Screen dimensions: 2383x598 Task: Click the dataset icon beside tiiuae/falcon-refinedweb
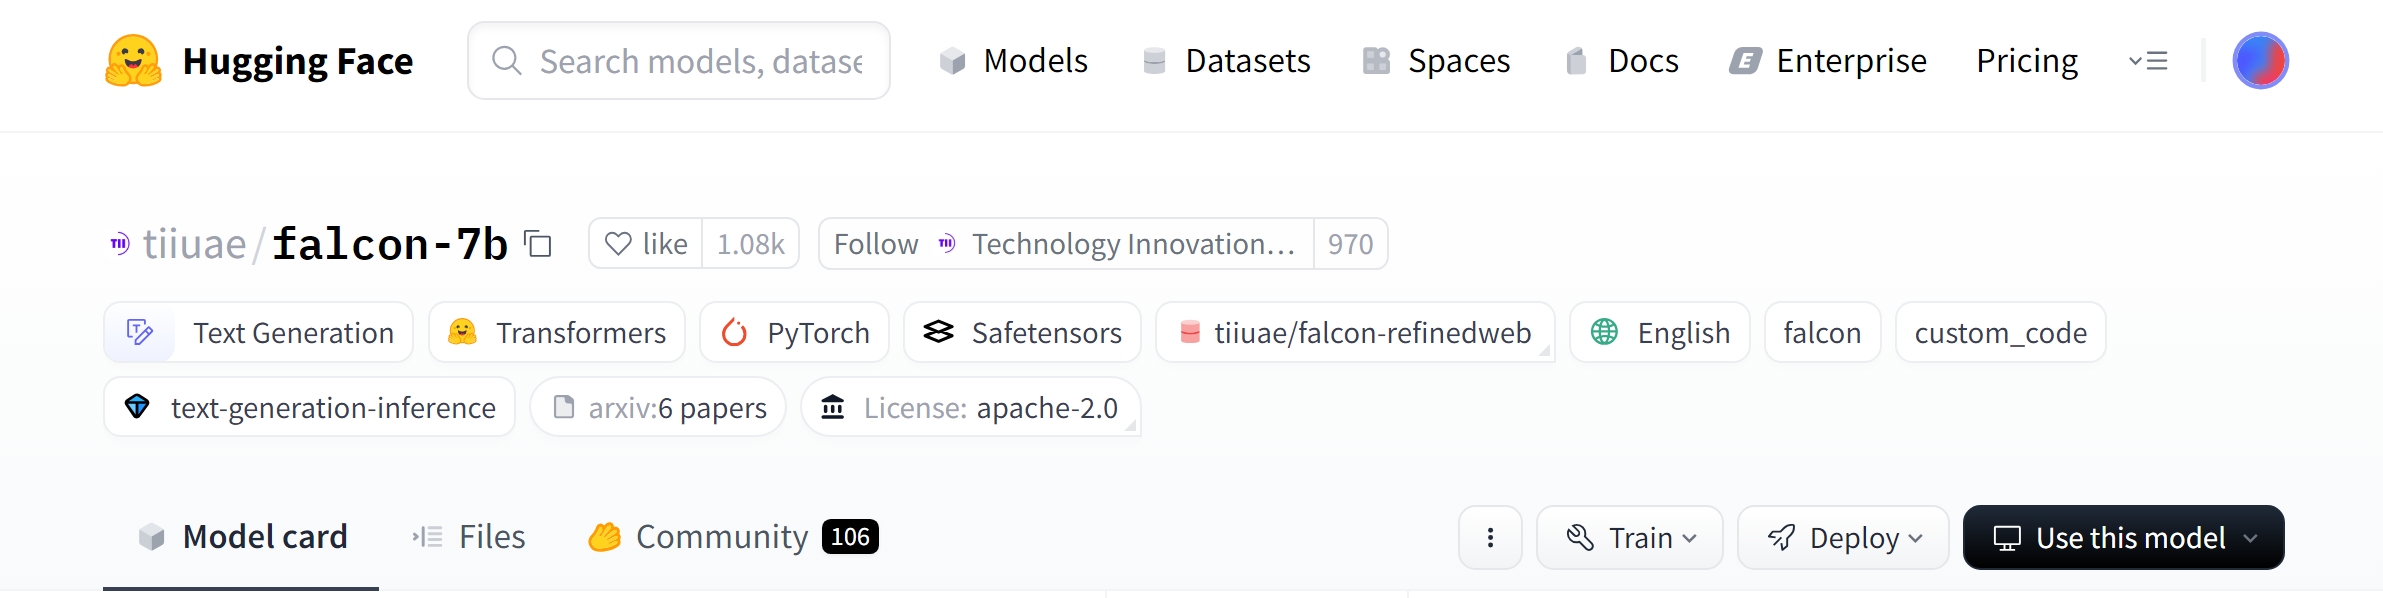pos(1190,332)
